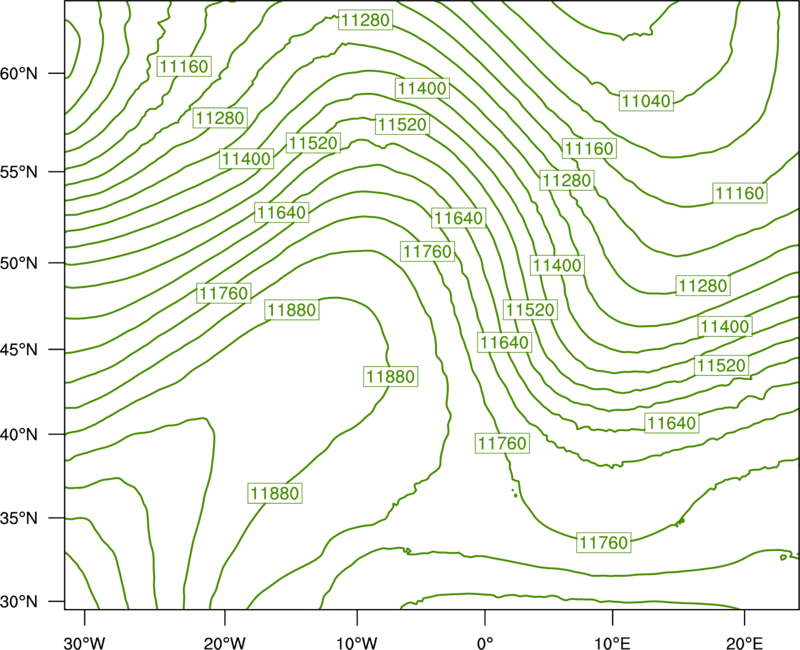Click the 11160 label nearest the 60°N tick

[184, 66]
